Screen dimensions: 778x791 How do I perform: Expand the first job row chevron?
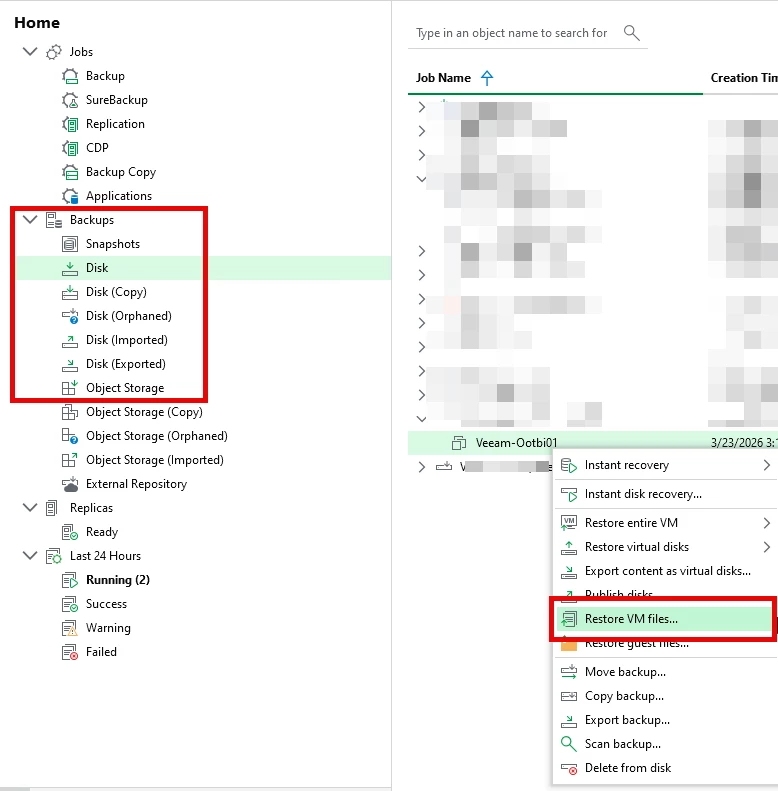(x=422, y=107)
